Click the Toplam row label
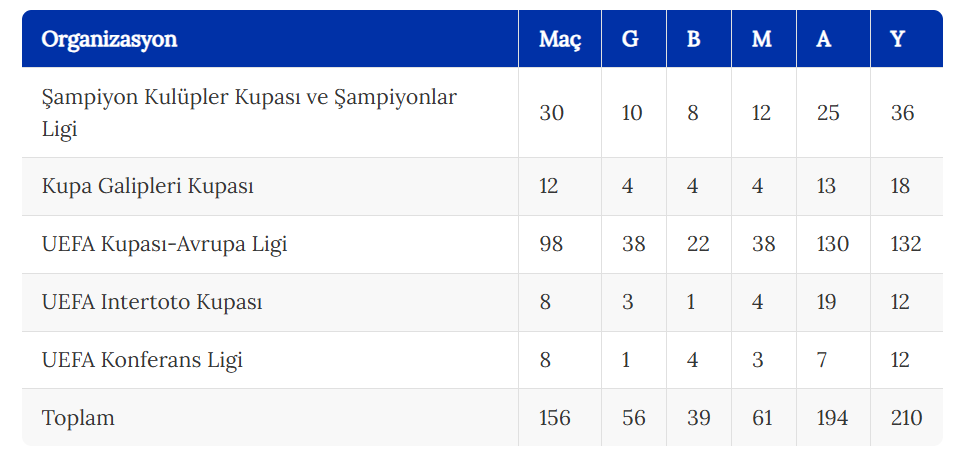This screenshot has width=958, height=453. click(x=78, y=418)
